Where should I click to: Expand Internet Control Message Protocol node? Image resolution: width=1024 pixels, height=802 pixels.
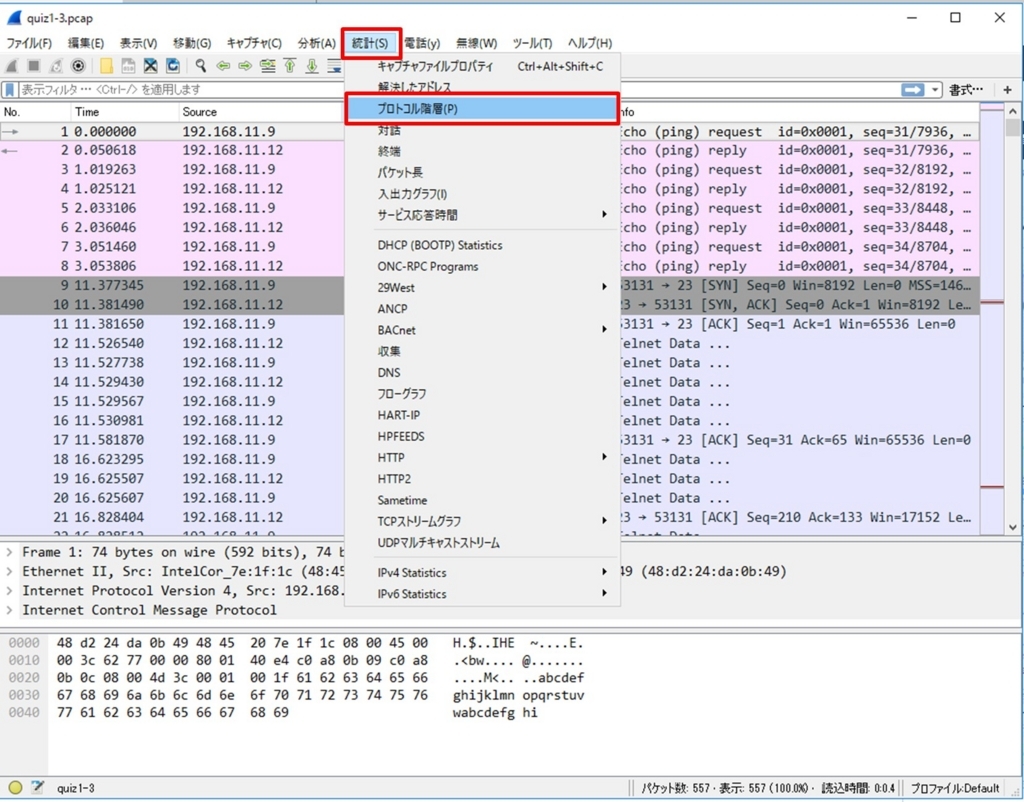pyautogui.click(x=9, y=610)
